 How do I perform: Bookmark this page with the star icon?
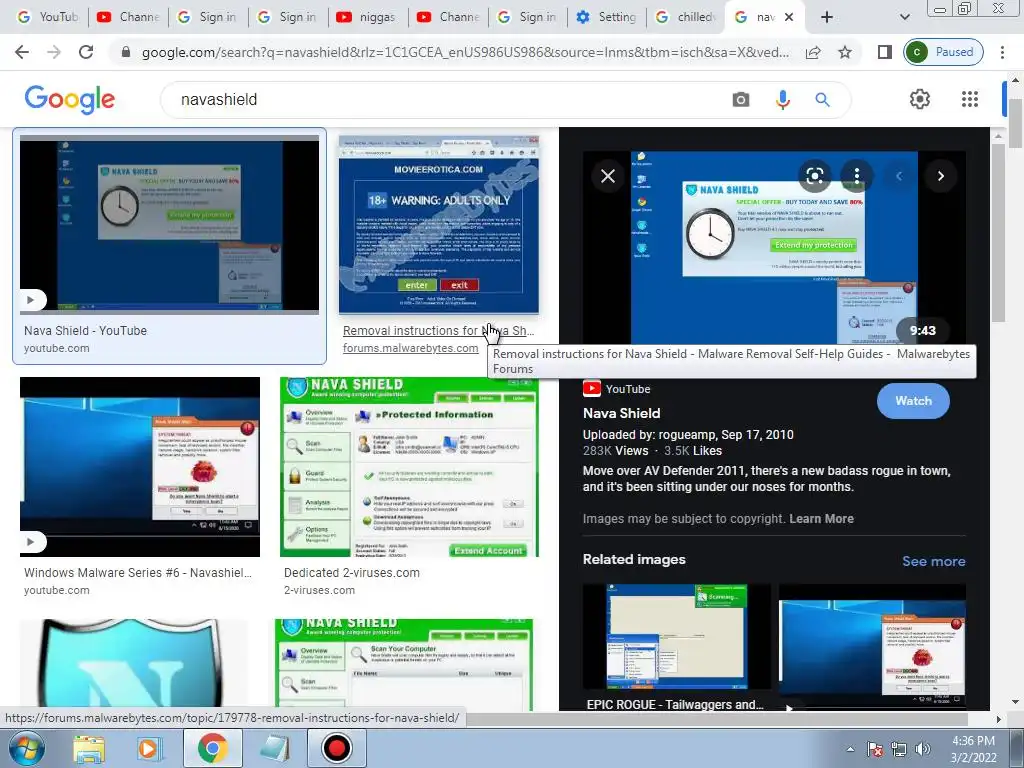click(x=845, y=52)
